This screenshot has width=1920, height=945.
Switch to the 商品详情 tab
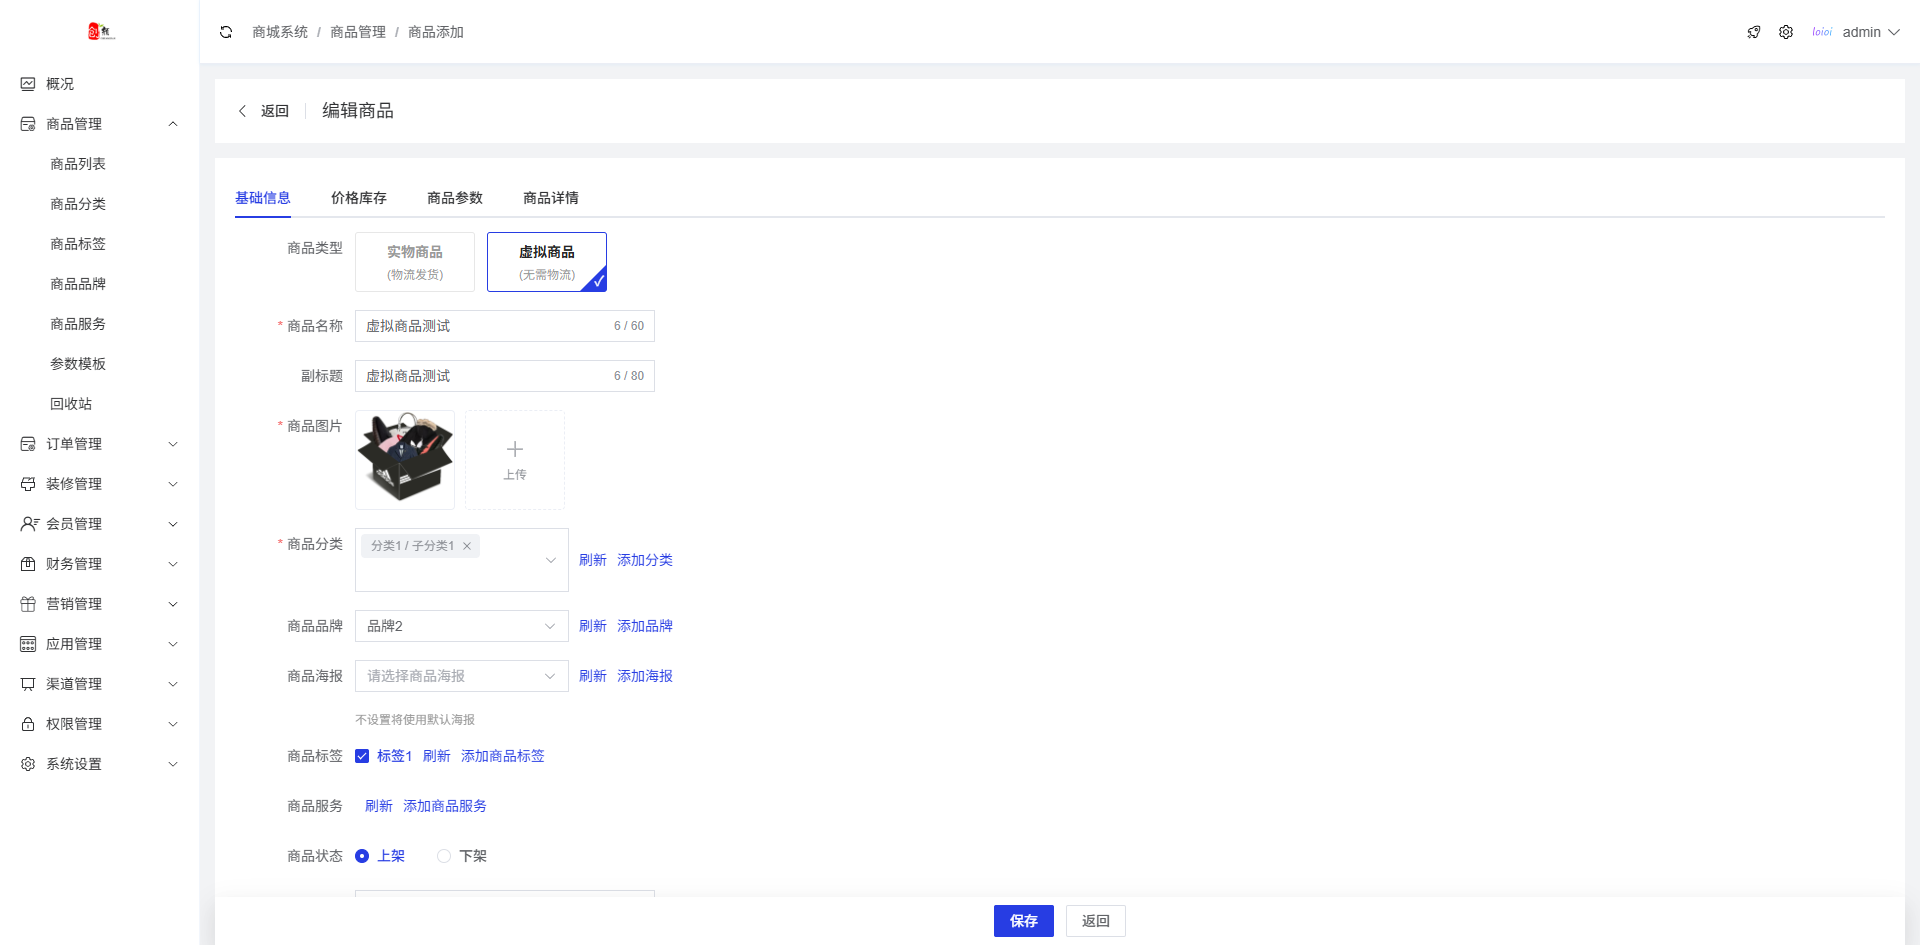551,198
